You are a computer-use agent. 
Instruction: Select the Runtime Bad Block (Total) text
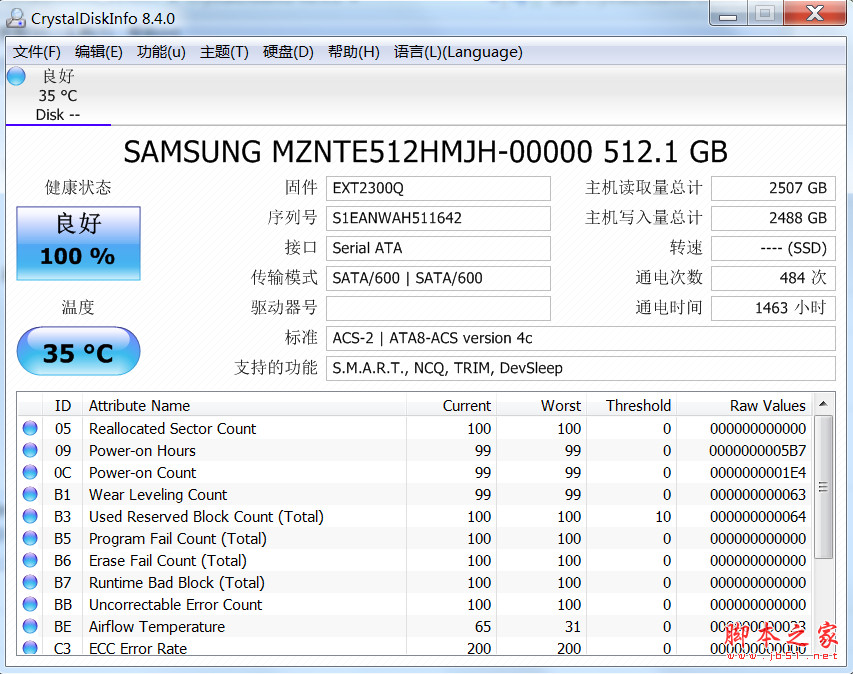pyautogui.click(x=177, y=583)
